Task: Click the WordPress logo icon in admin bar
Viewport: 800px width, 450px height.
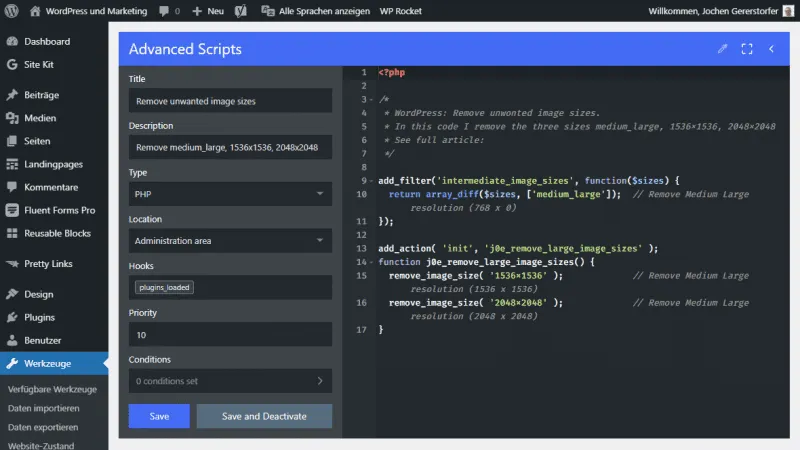Action: pos(11,11)
